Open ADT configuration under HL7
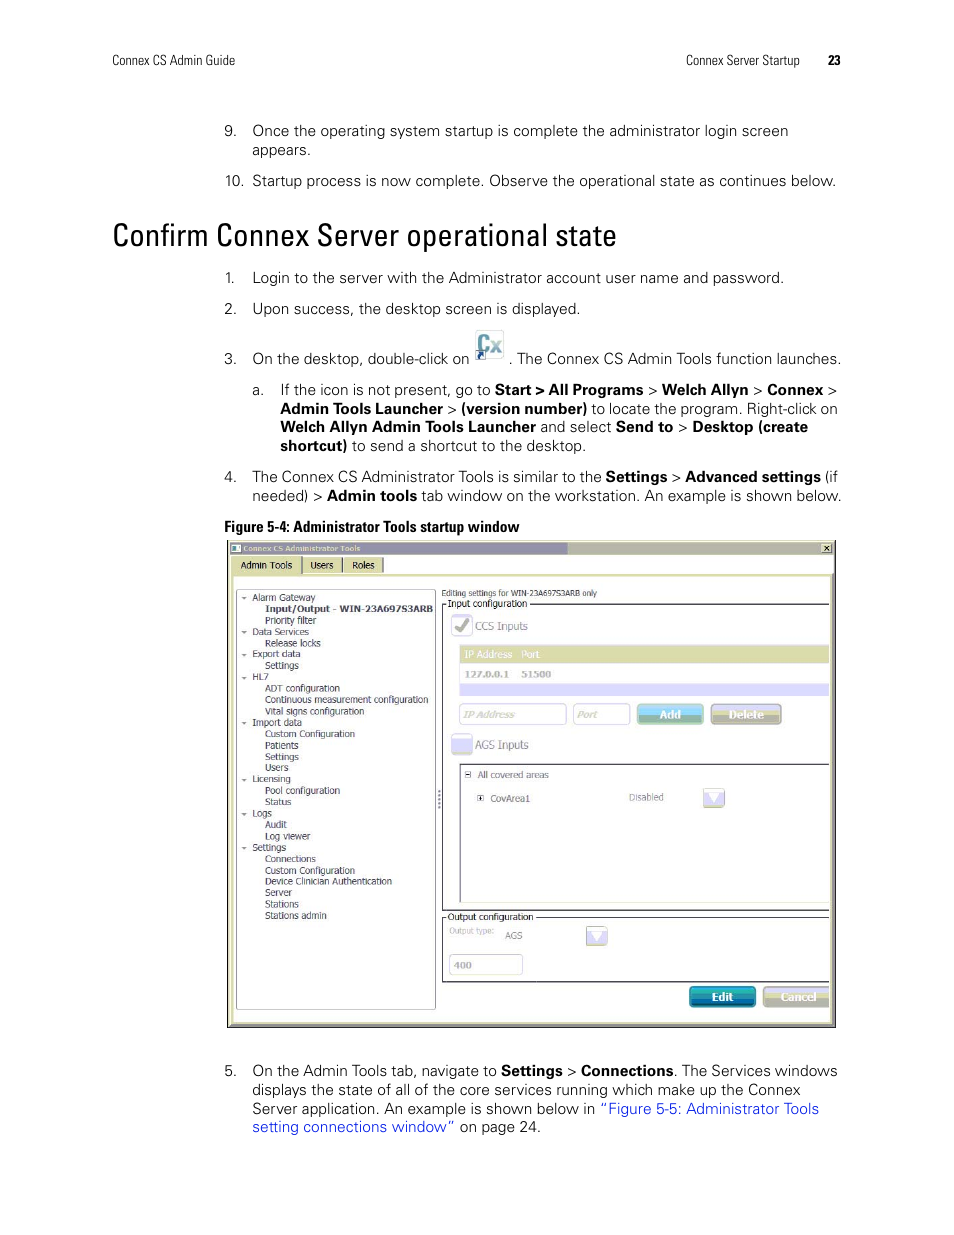 (302, 689)
